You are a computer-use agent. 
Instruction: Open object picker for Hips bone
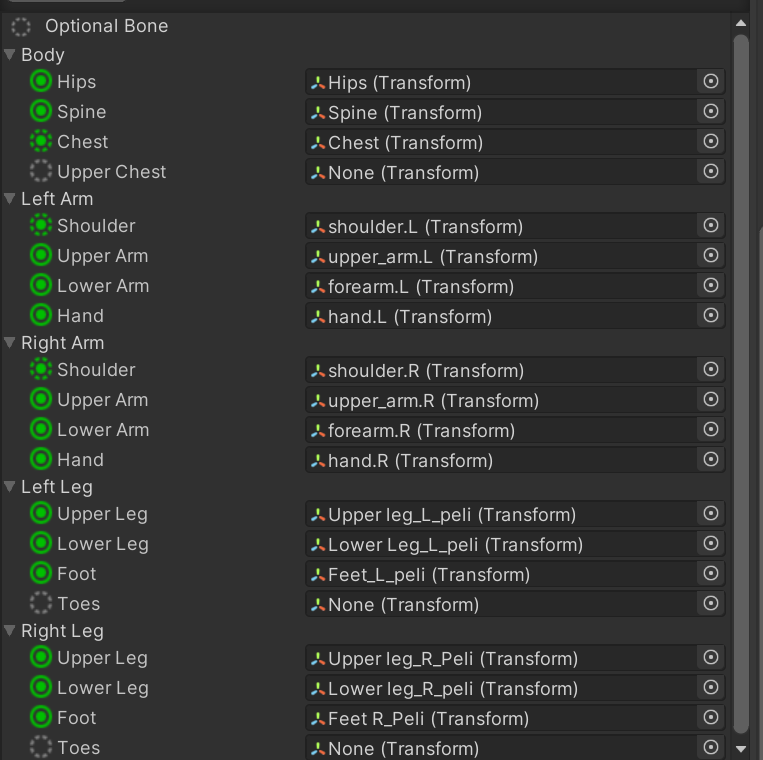pos(710,81)
